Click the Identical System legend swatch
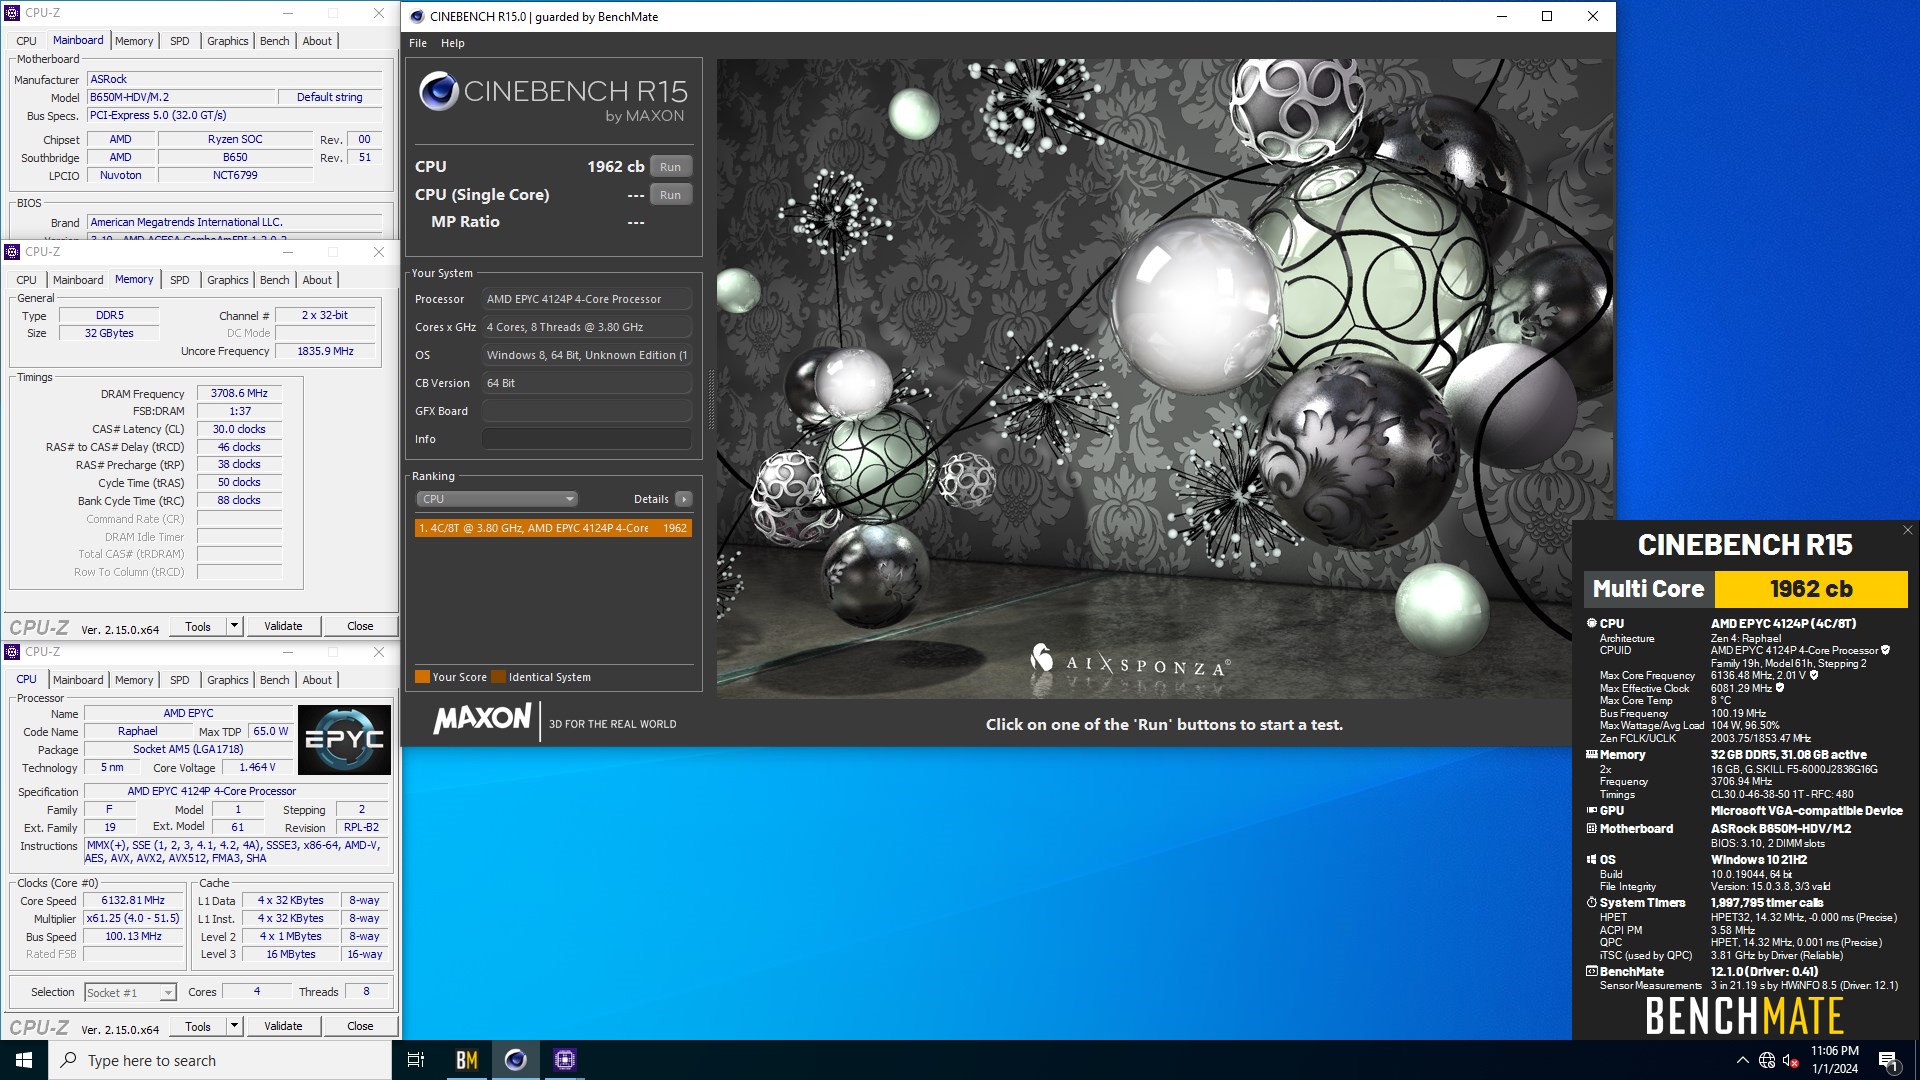This screenshot has width=1920, height=1080. coord(498,677)
